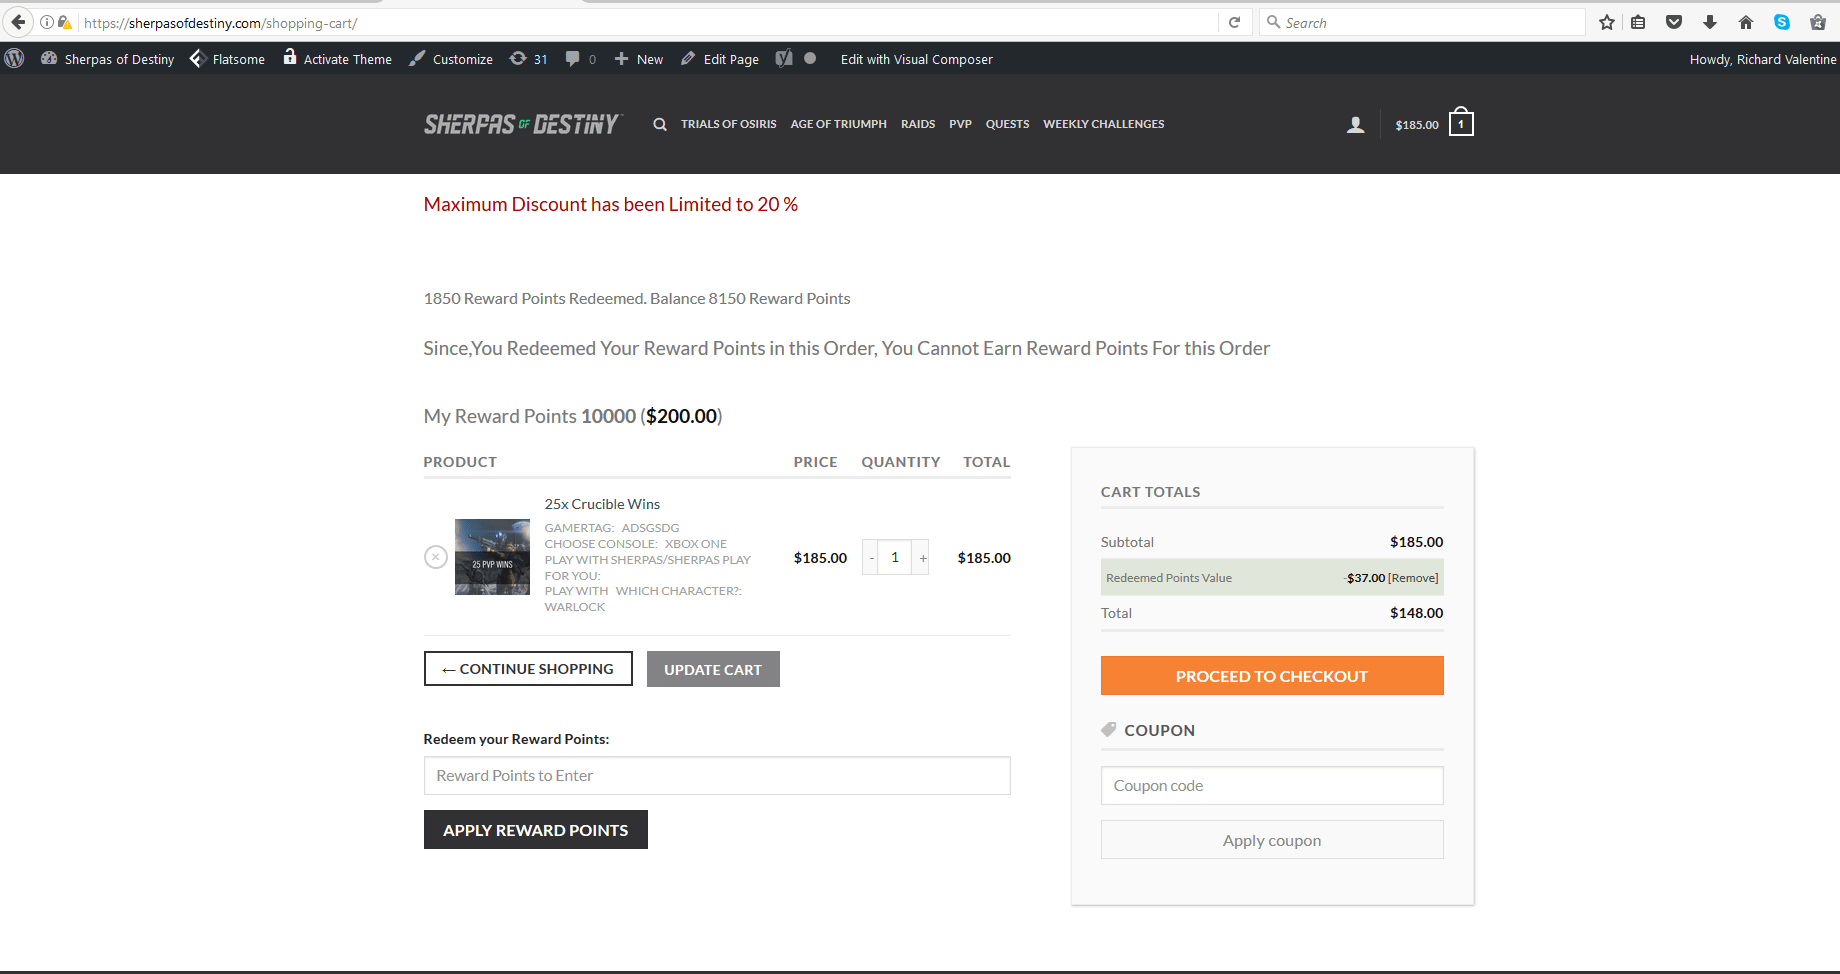Open the WordPress logo menu
The width and height of the screenshot is (1840, 974).
[x=15, y=59]
